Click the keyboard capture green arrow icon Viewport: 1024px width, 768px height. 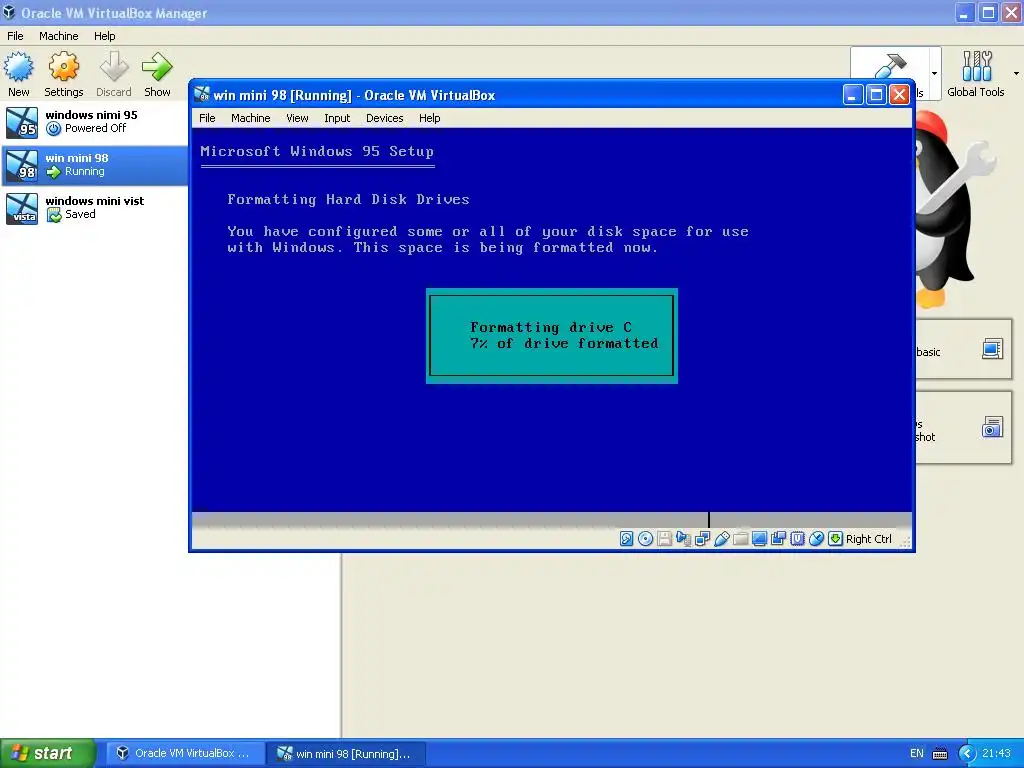[835, 539]
